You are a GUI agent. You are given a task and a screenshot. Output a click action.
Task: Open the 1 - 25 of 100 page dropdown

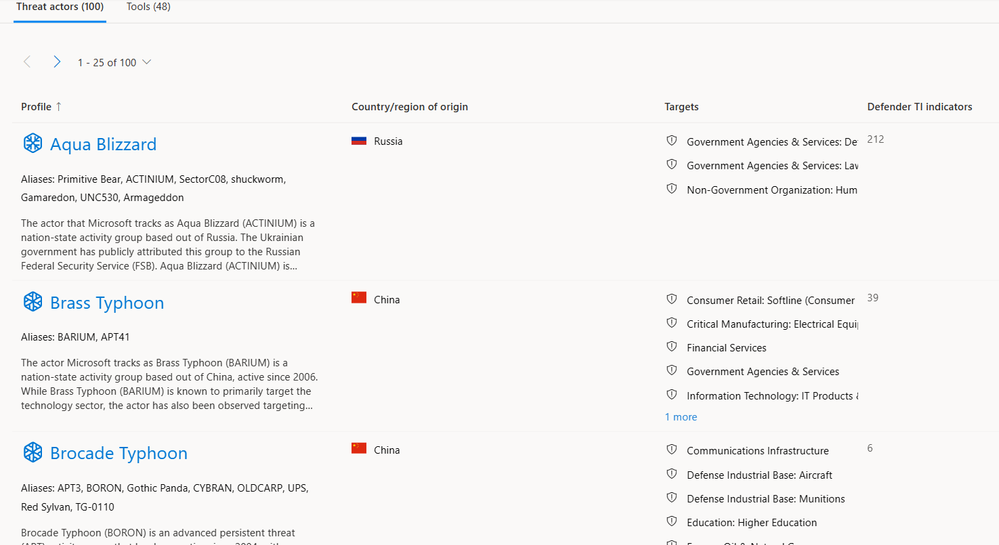coord(114,62)
